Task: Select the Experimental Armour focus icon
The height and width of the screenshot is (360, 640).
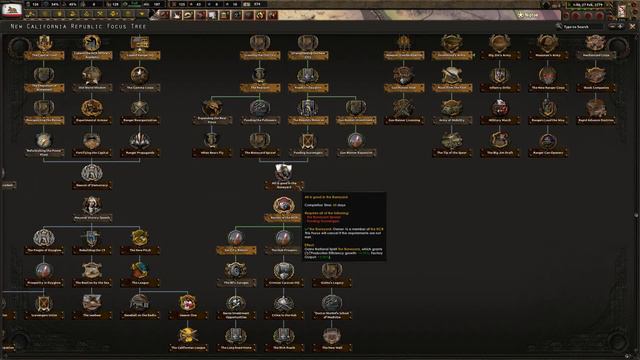Action: [x=91, y=108]
